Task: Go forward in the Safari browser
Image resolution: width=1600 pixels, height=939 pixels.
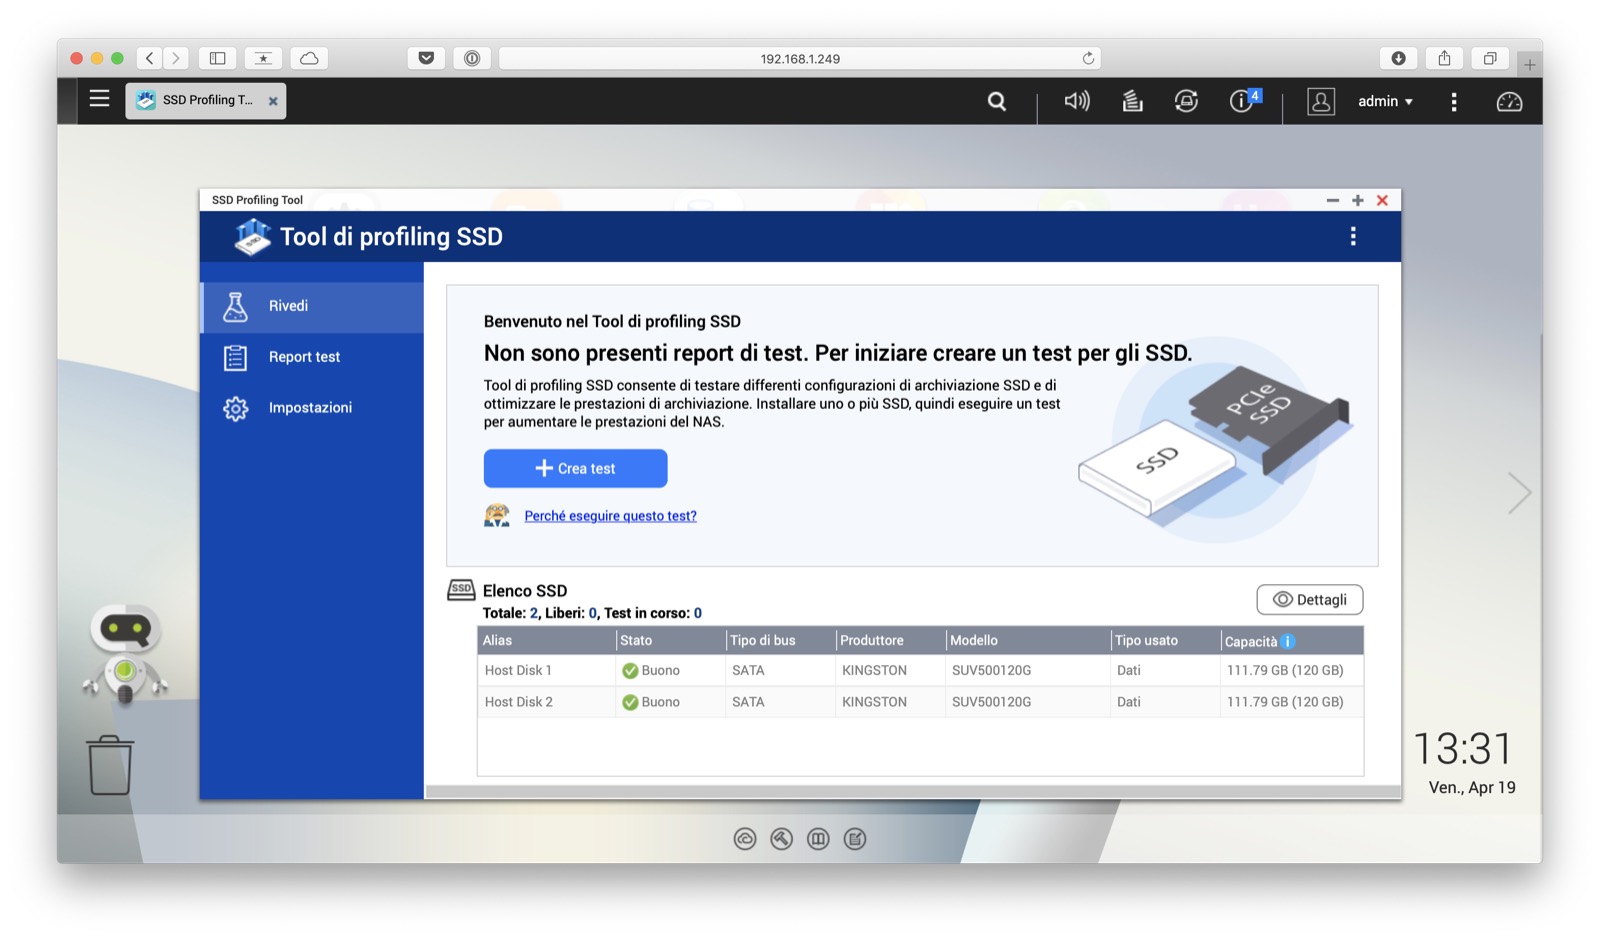Action: pos(176,58)
